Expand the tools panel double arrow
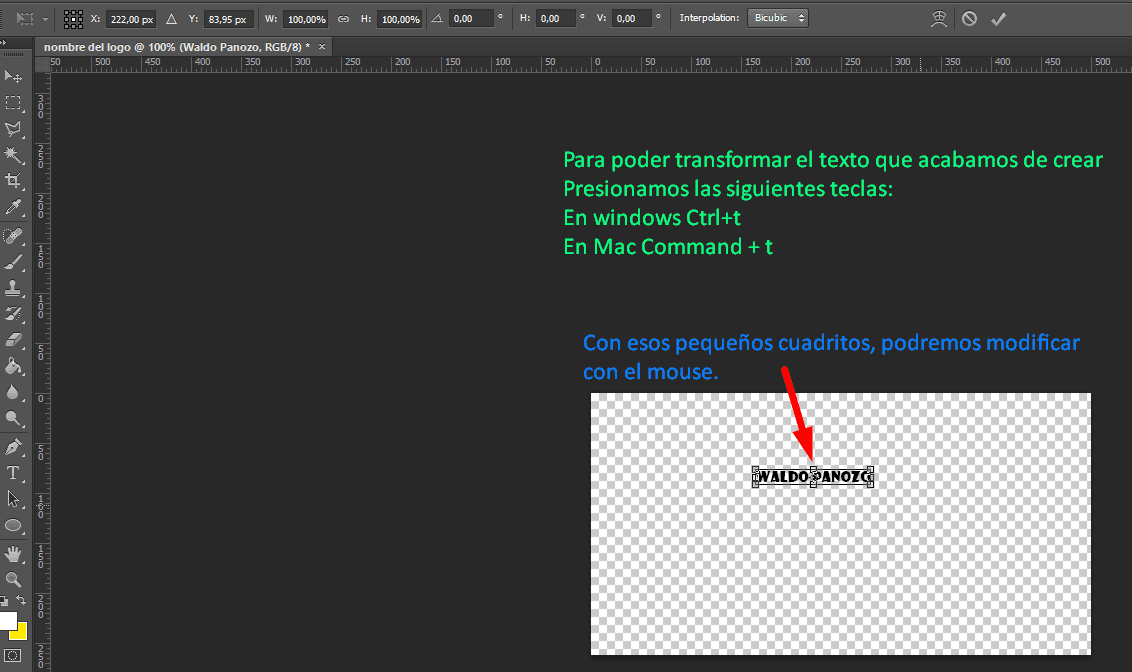 [x=3, y=43]
